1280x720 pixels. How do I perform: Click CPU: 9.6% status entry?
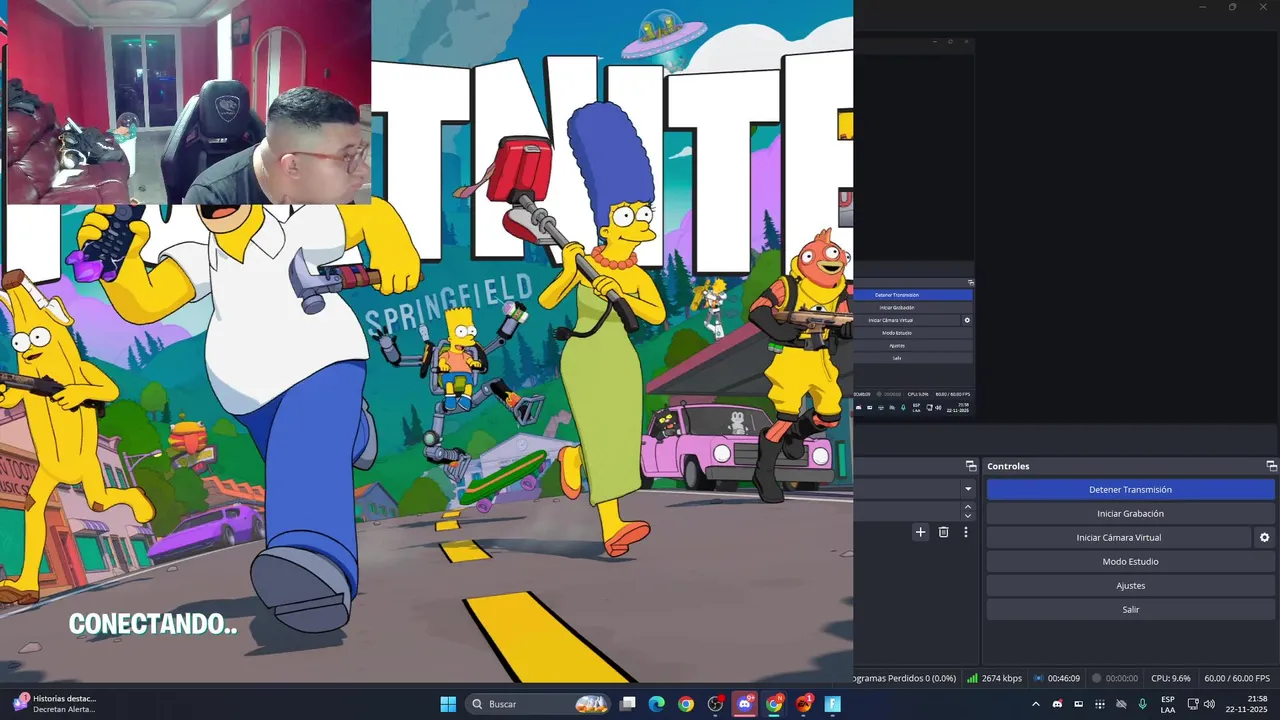tap(1170, 678)
